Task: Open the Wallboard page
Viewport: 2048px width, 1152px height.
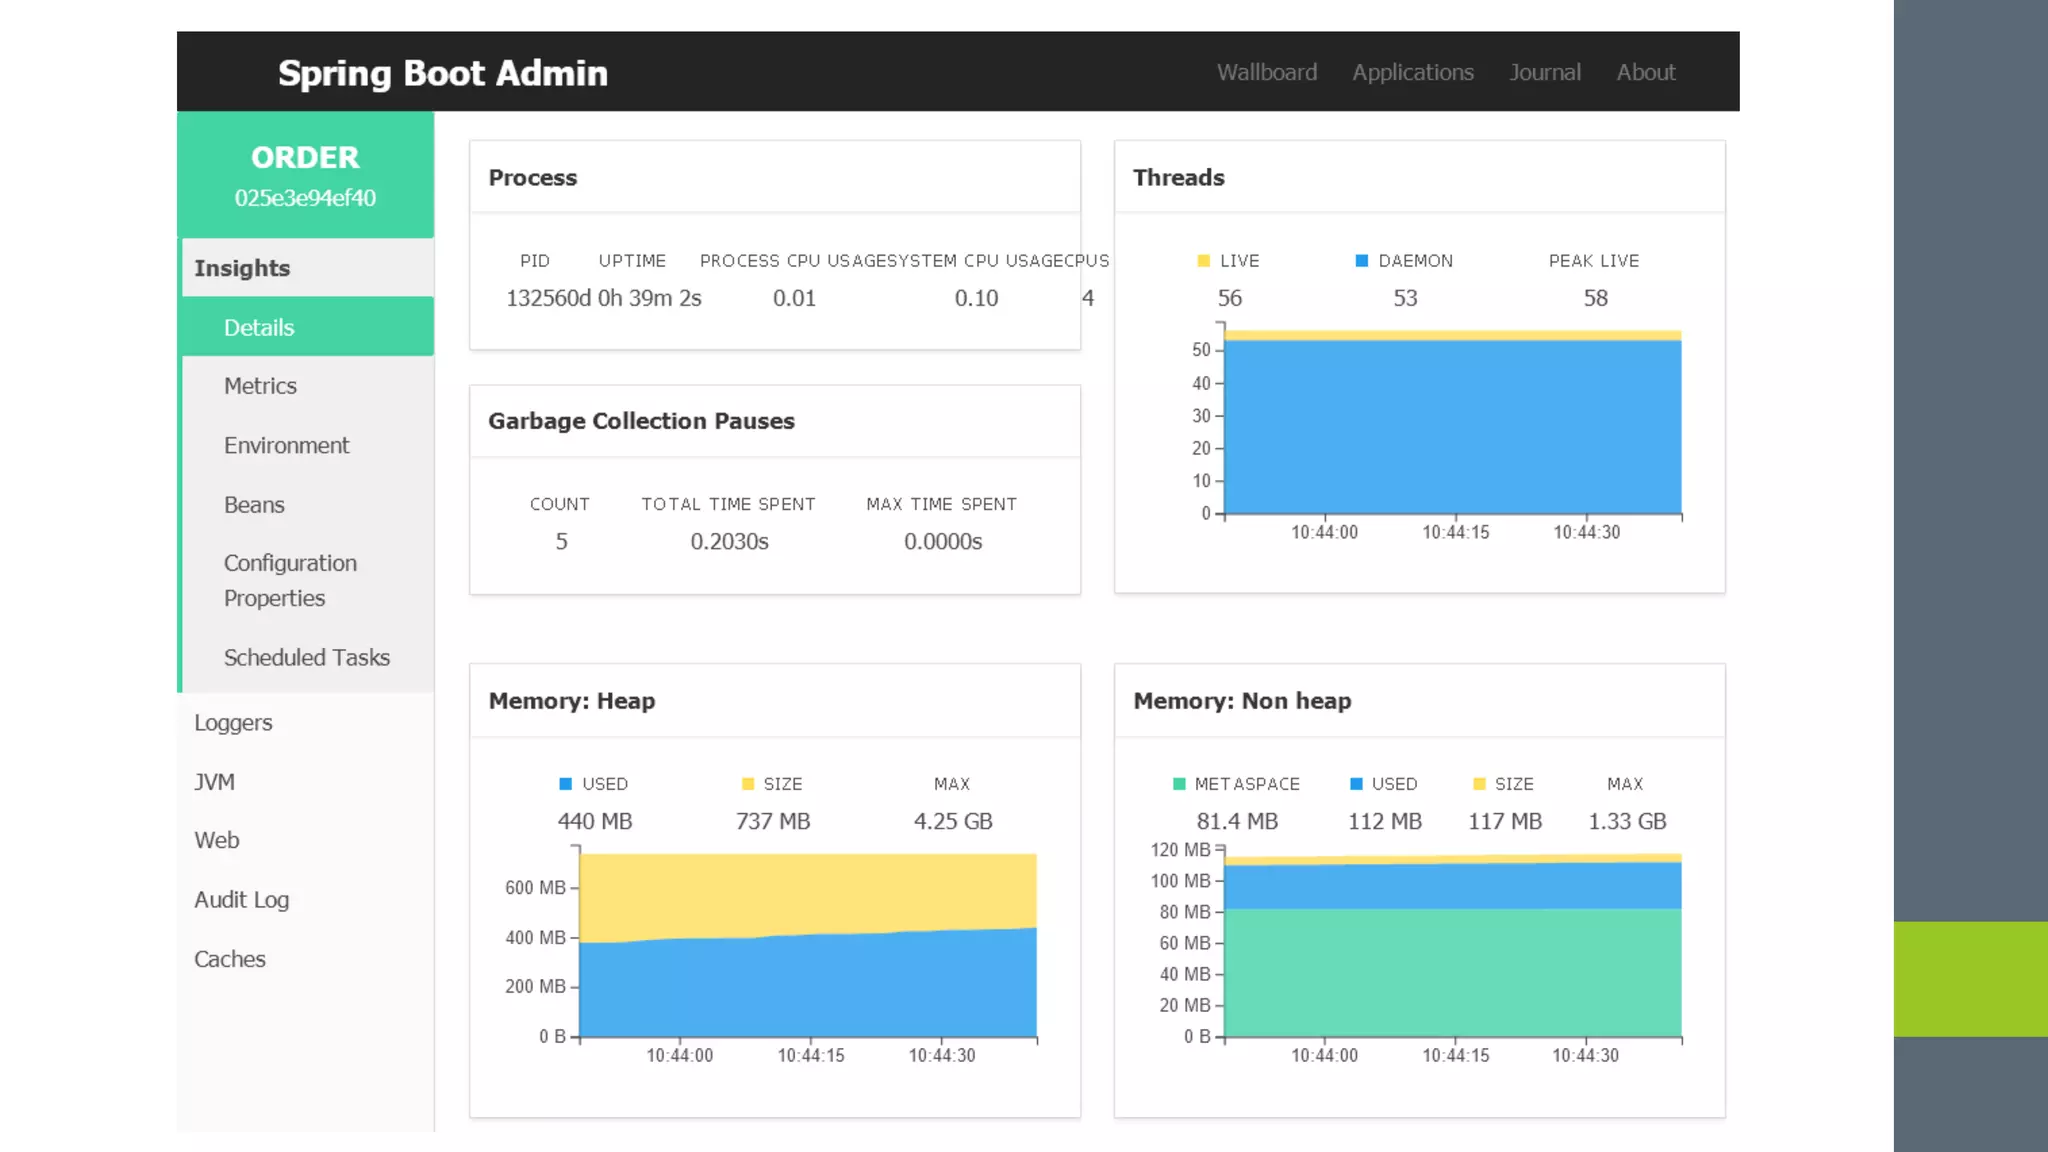Action: coord(1266,72)
